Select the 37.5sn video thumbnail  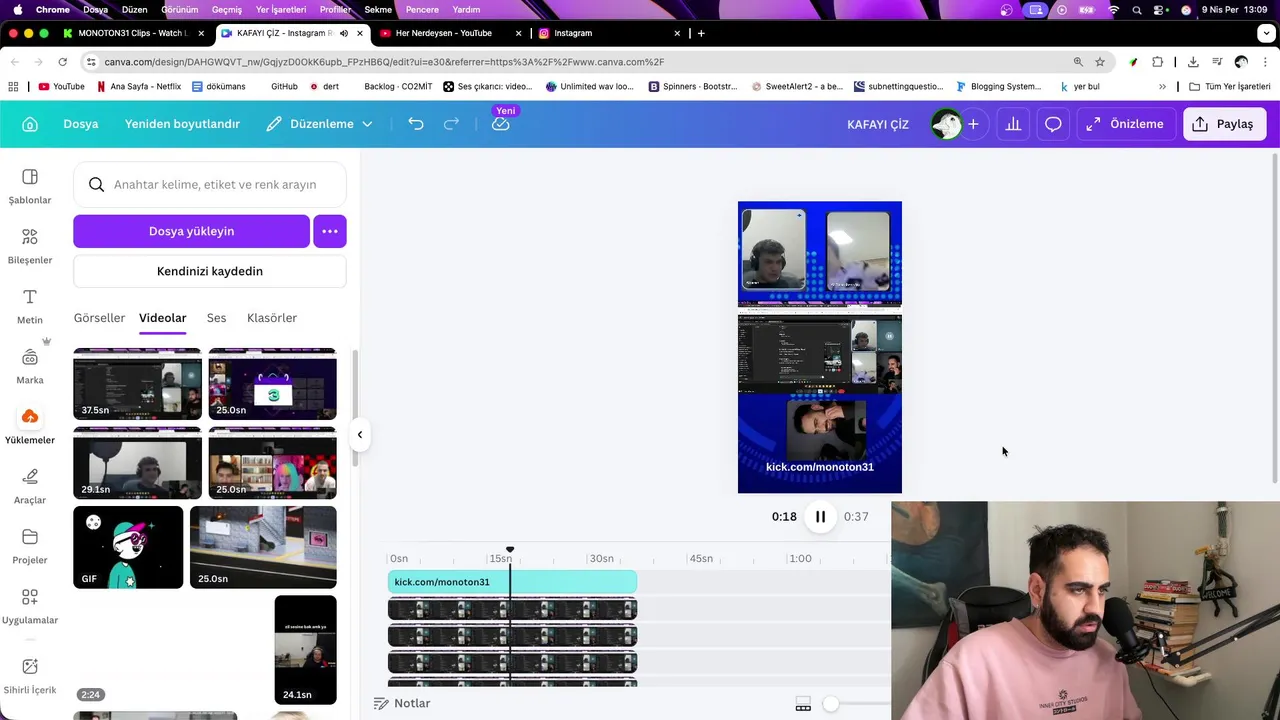click(x=137, y=384)
